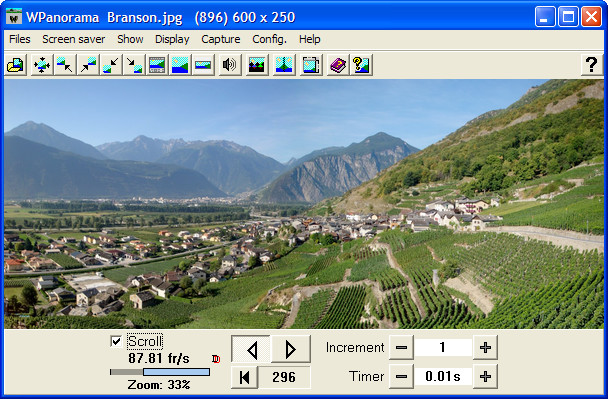
Task: Close the WPanorama window
Action: coord(591,17)
